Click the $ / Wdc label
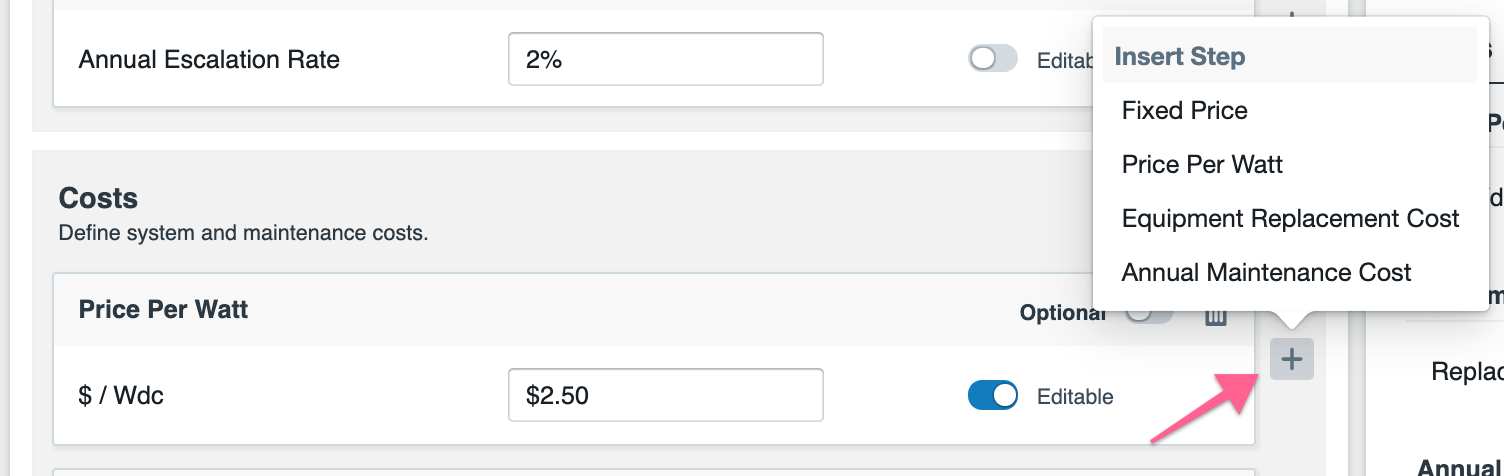The height and width of the screenshot is (476, 1504). (121, 395)
